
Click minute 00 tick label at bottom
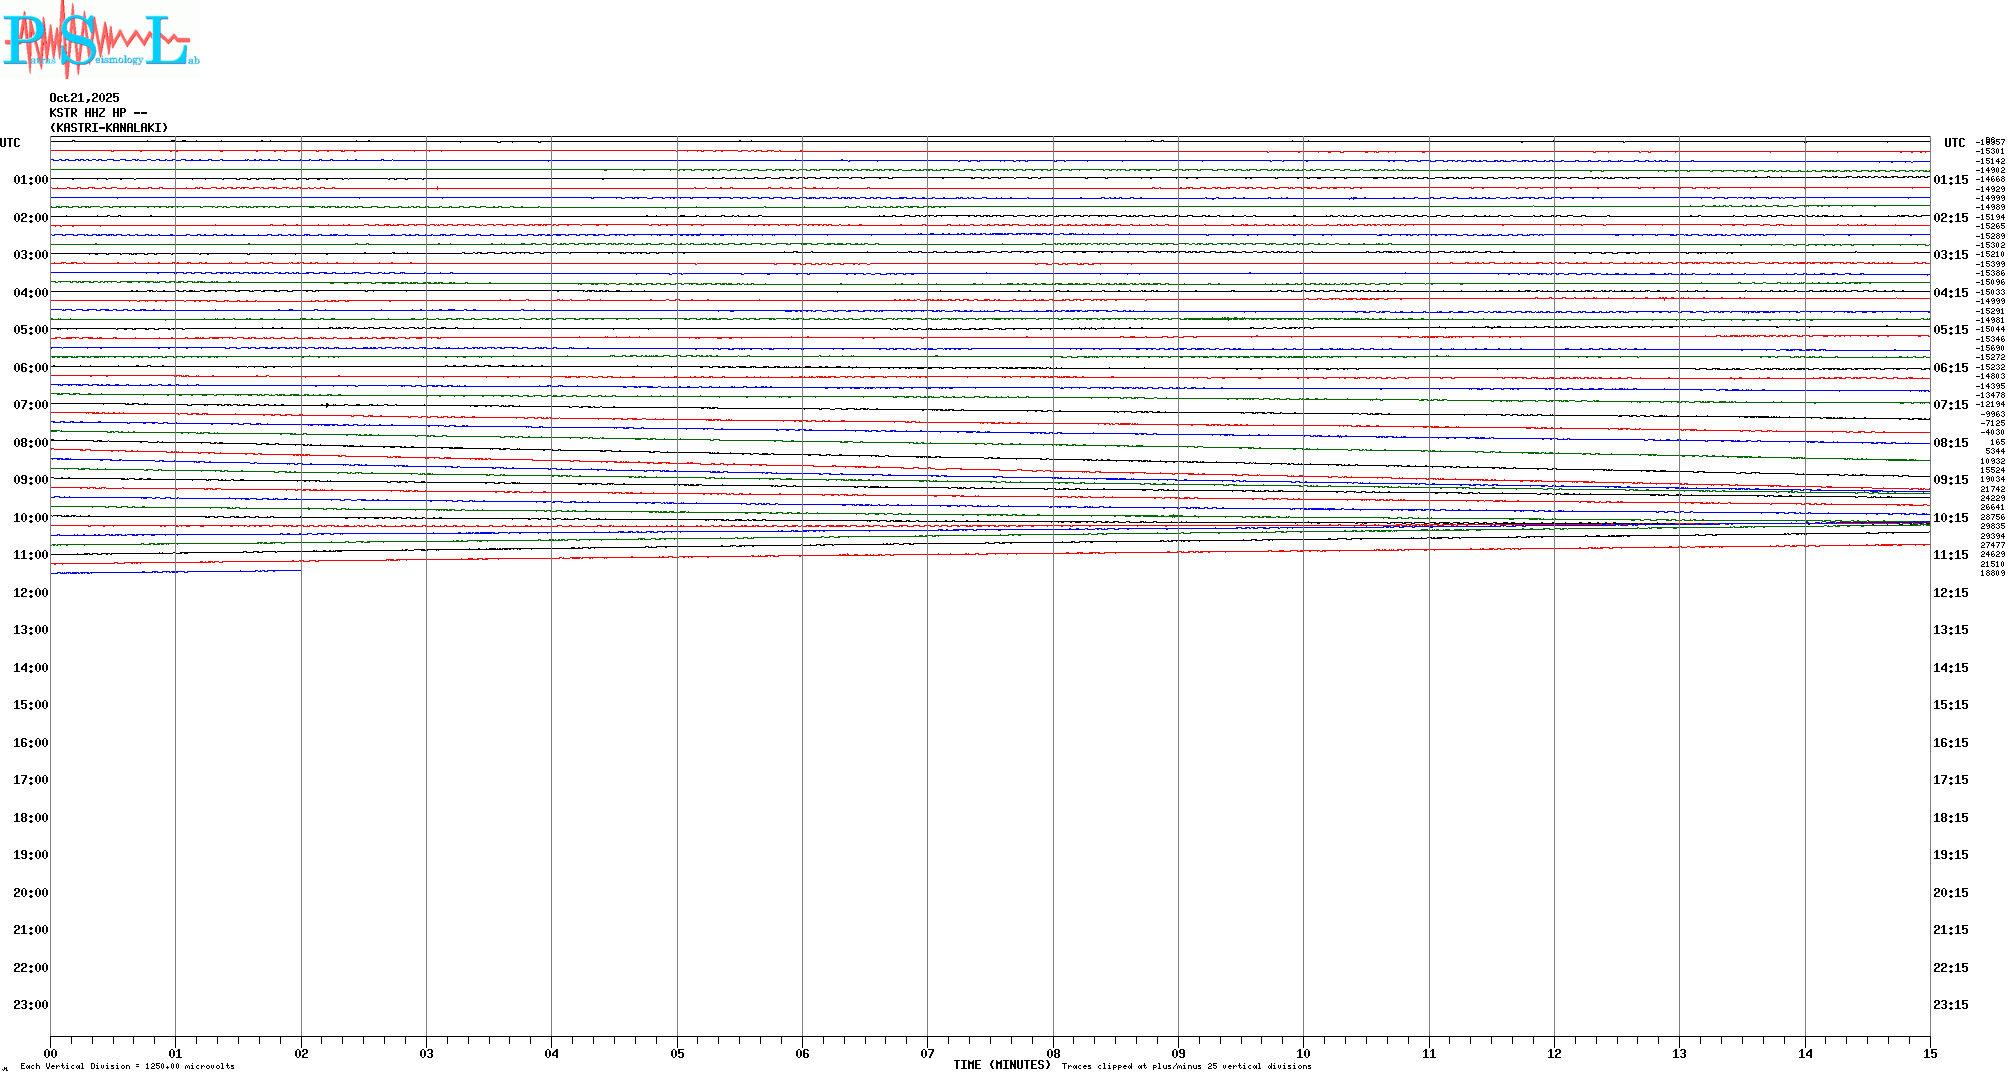tap(50, 1053)
